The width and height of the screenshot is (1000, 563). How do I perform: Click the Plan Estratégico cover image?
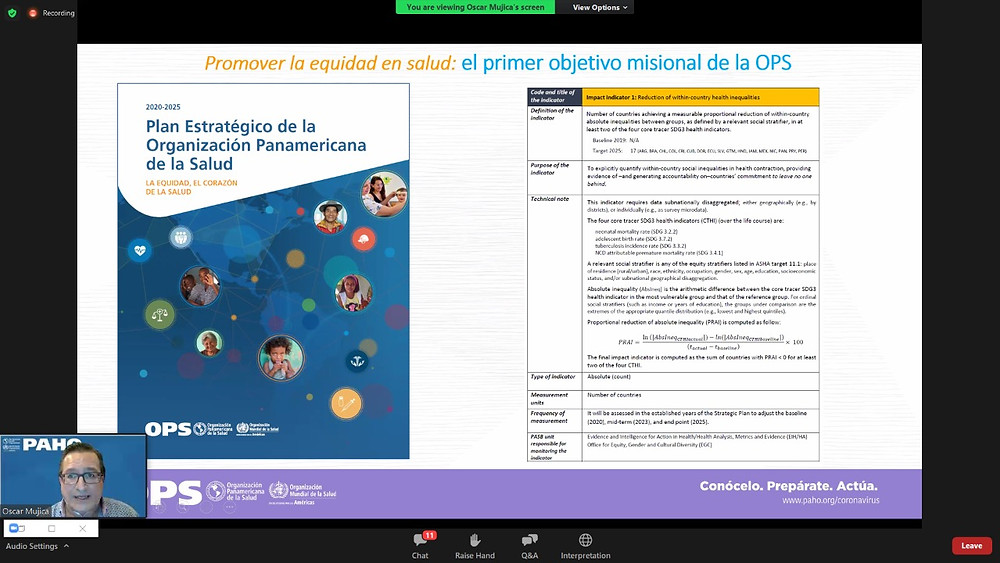click(263, 271)
